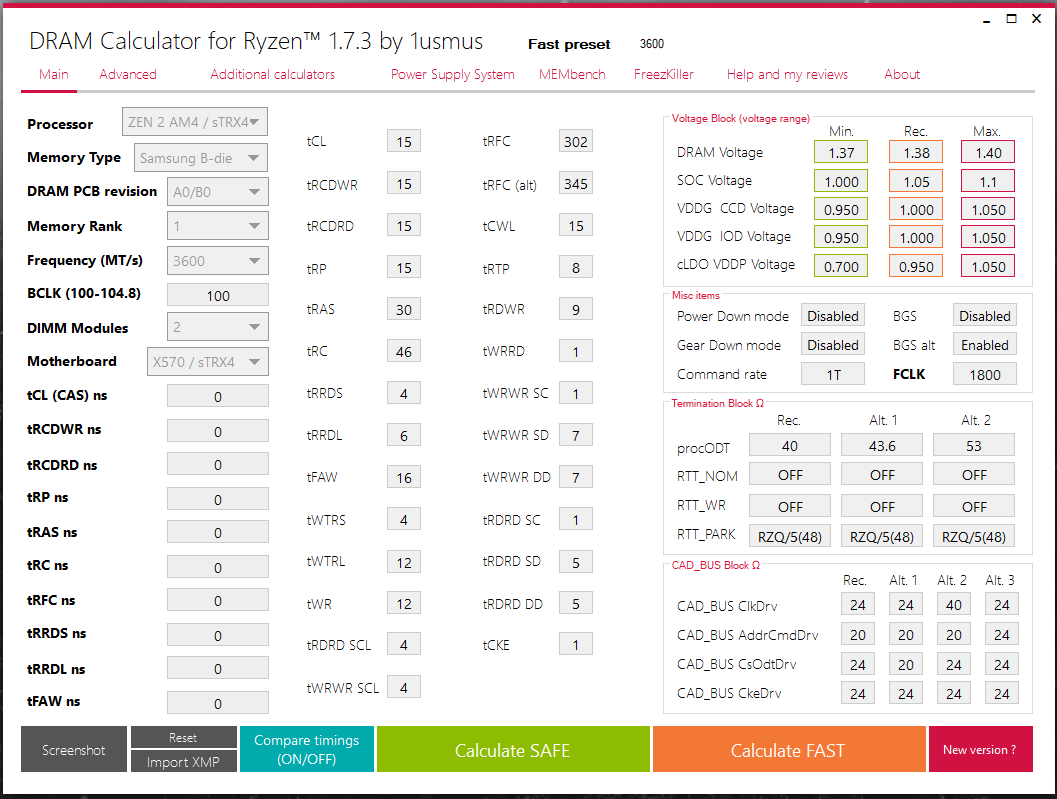Select CAD_BUS CsOdtDrv Alt. 1 value 20

pyautogui.click(x=905, y=664)
